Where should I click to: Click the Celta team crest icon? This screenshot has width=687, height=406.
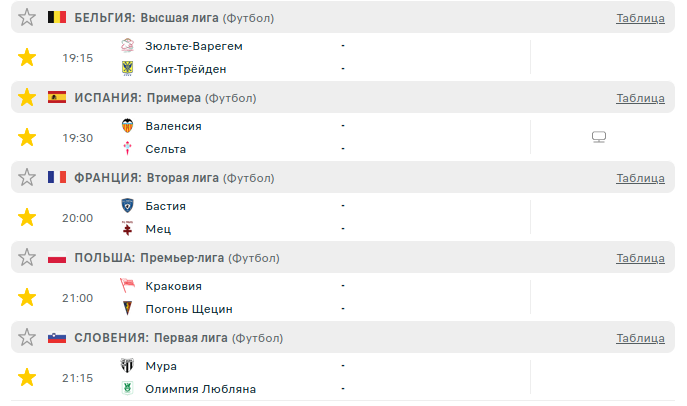(x=128, y=149)
